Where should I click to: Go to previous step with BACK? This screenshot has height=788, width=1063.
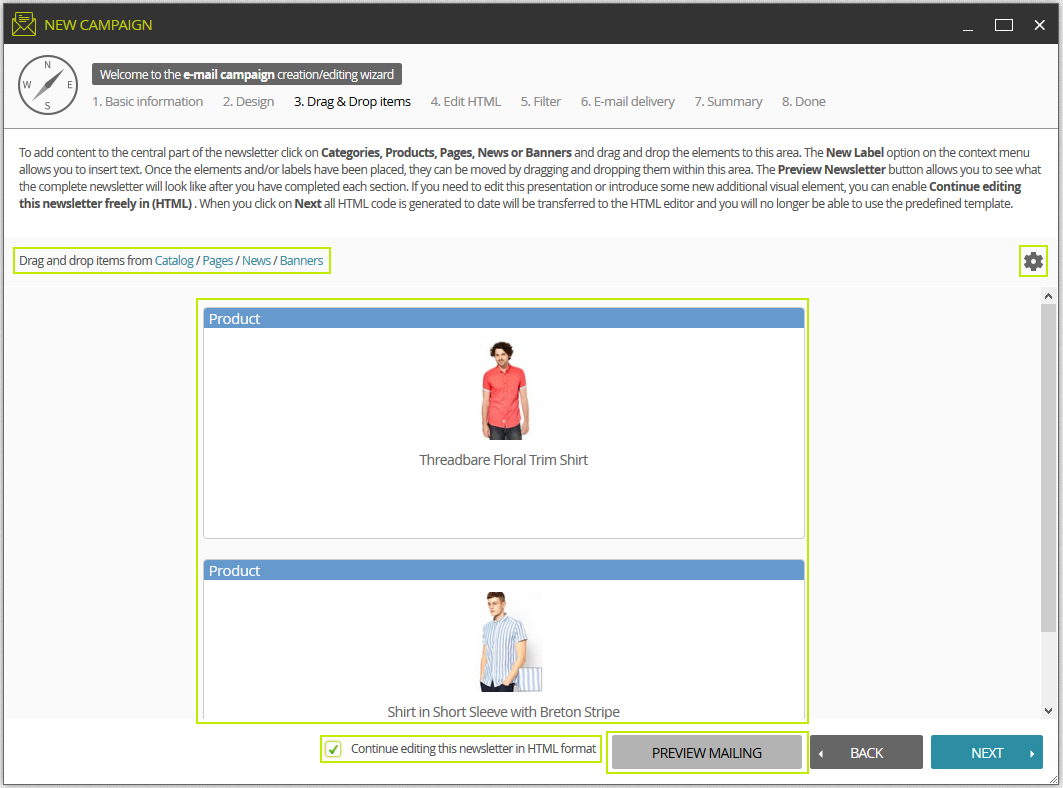[866, 752]
